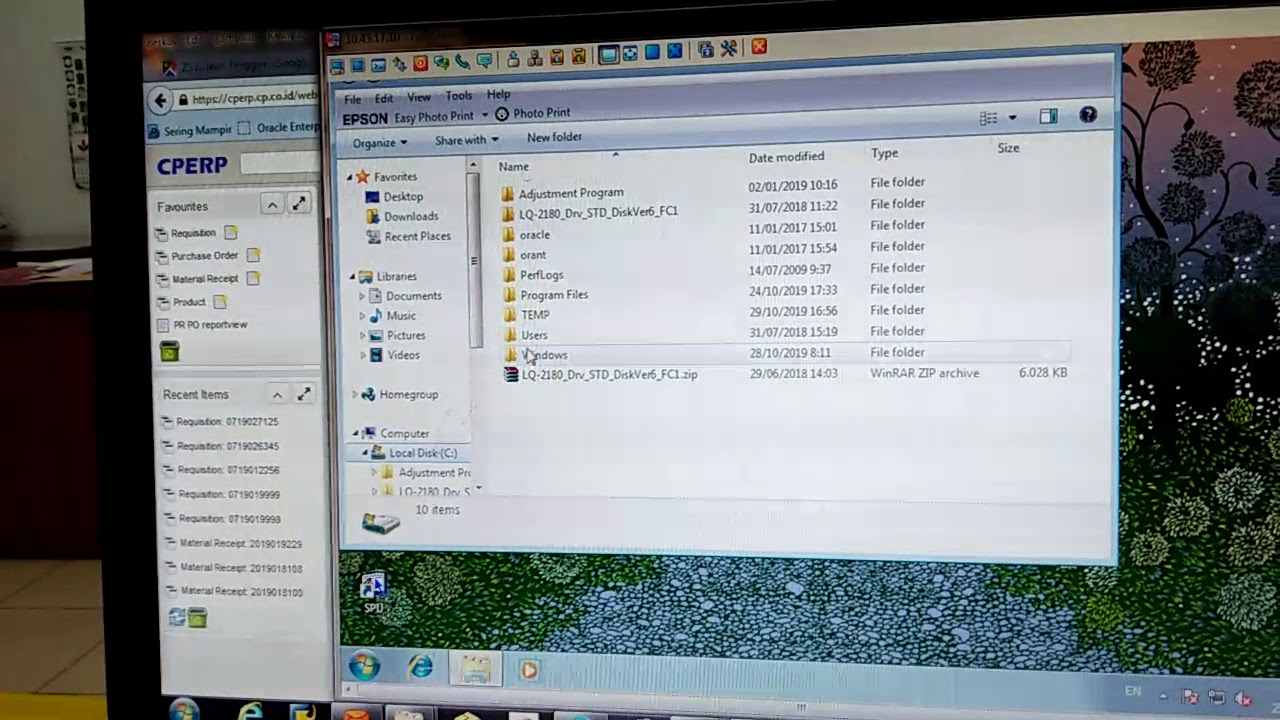Image resolution: width=1280 pixels, height=720 pixels.
Task: Toggle the preview pane icon
Action: (1048, 117)
